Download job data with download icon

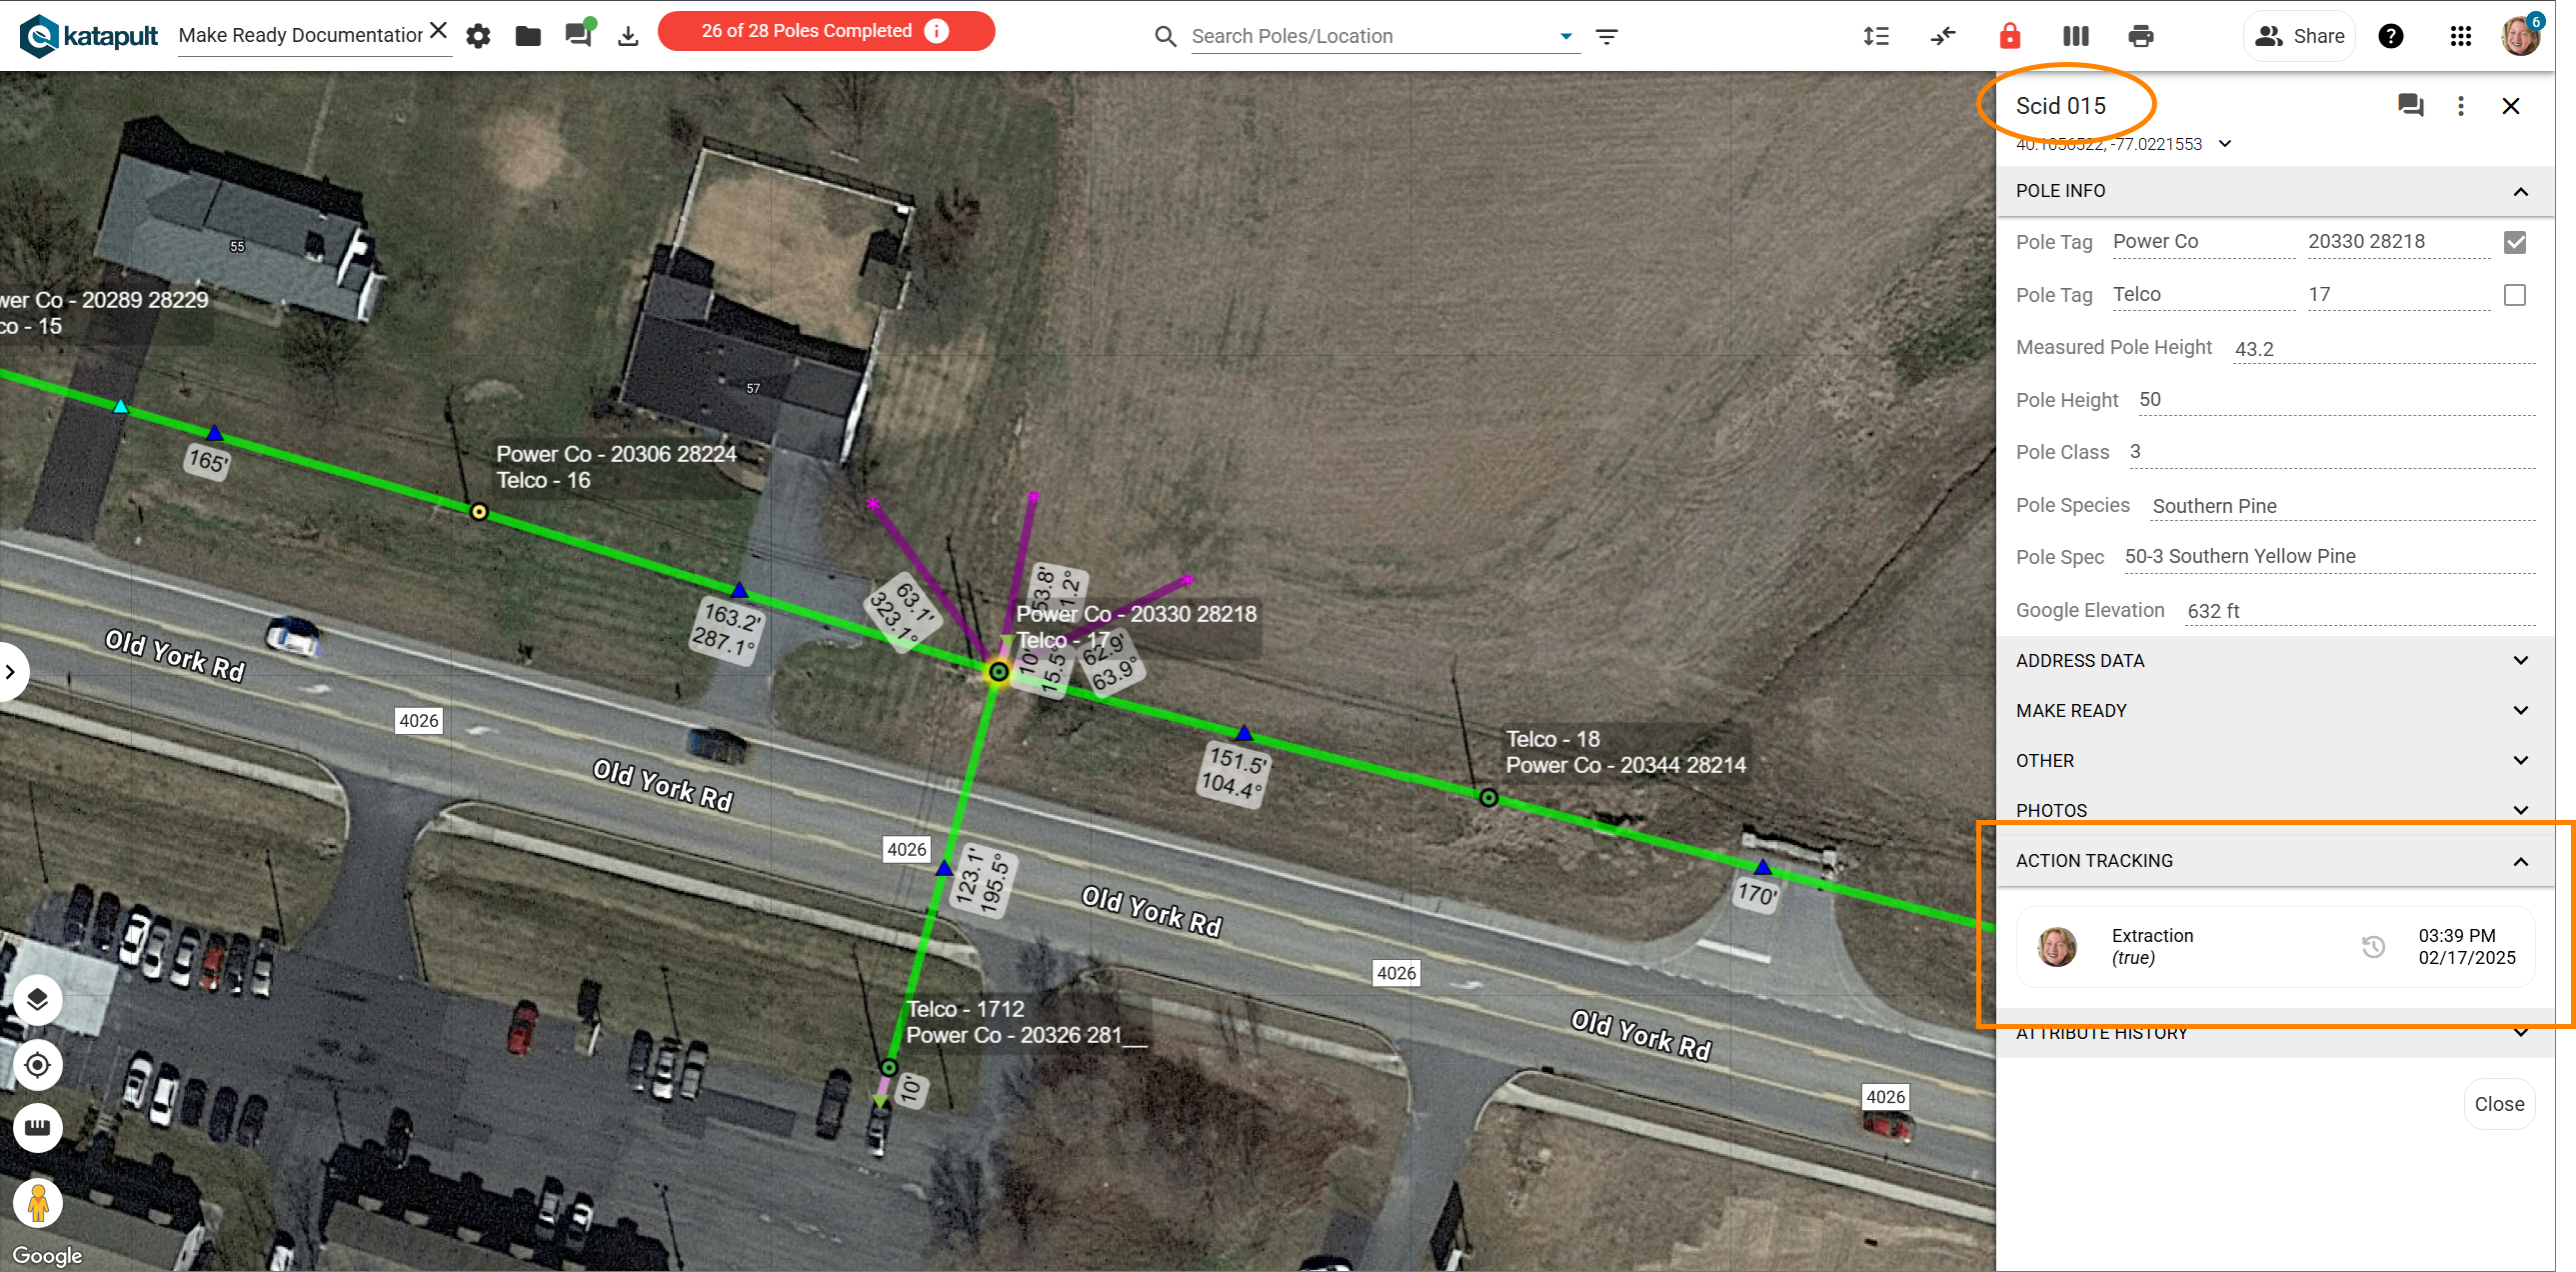[628, 36]
